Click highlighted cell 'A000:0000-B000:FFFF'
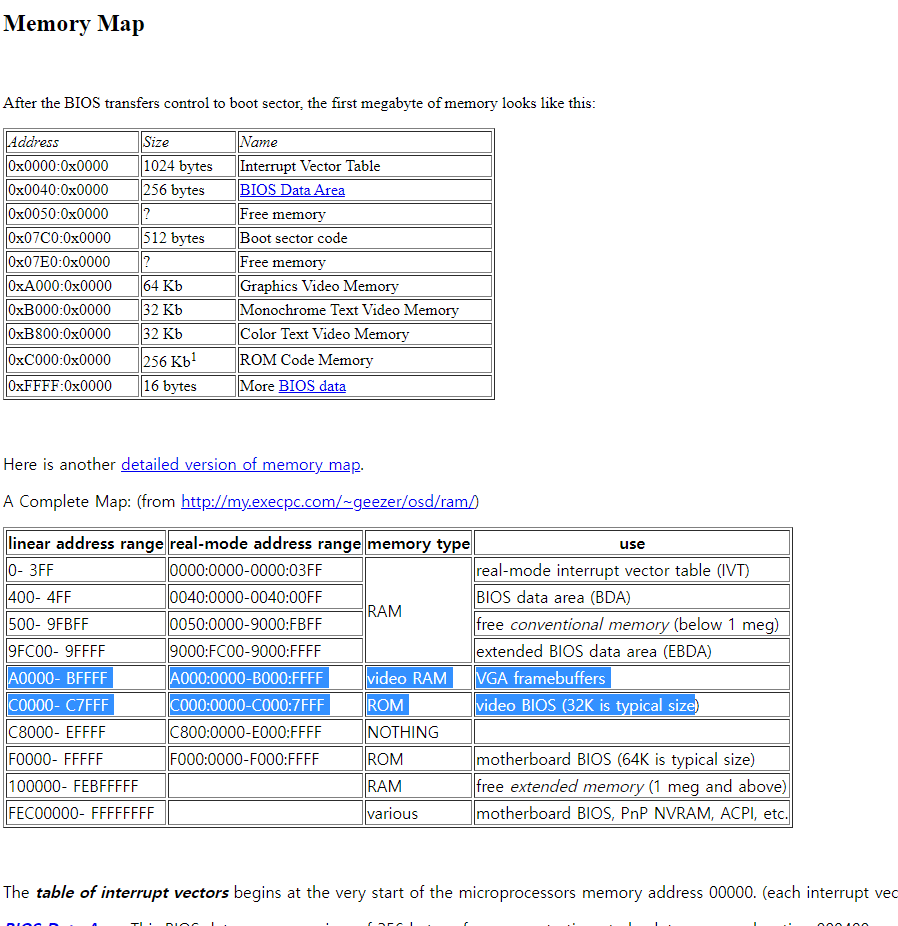The height and width of the screenshot is (926, 898). (265, 678)
